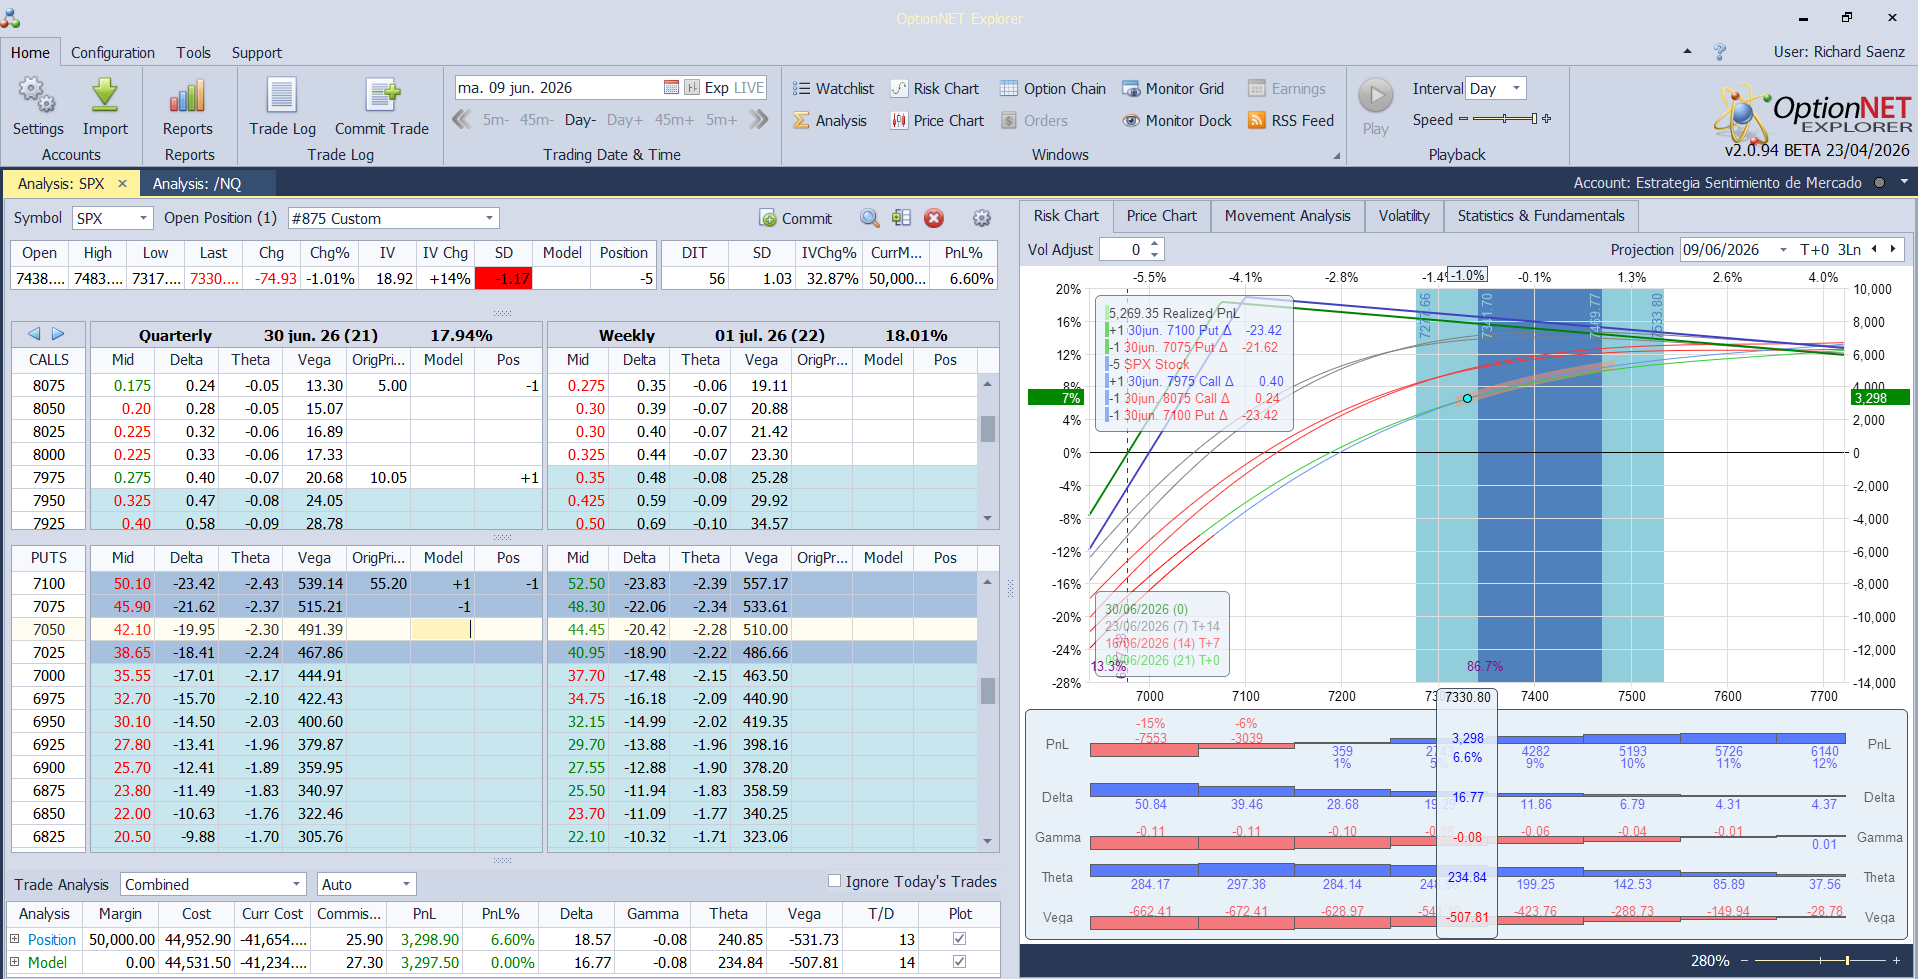Open the Statistics & Fundamentals tab
This screenshot has height=979, width=1918.
(x=1541, y=216)
